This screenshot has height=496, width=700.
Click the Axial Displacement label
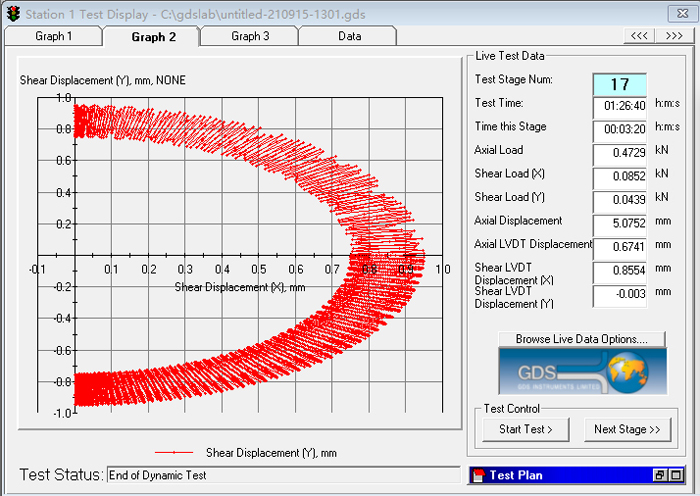pos(518,221)
